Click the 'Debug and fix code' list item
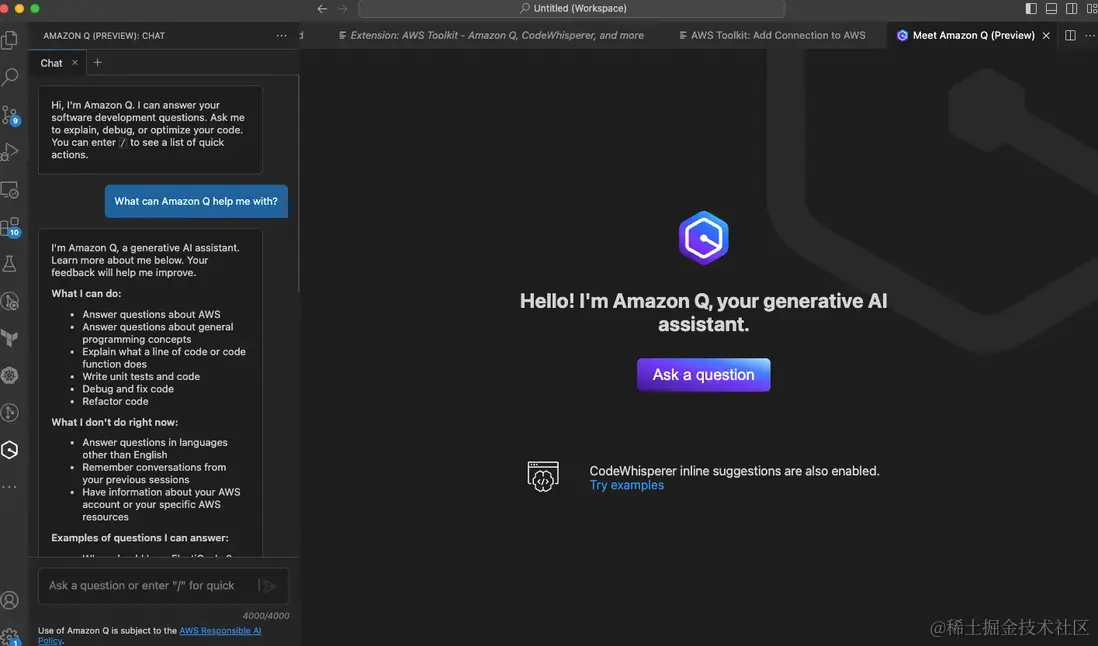This screenshot has width=1098, height=646. pyautogui.click(x=127, y=388)
